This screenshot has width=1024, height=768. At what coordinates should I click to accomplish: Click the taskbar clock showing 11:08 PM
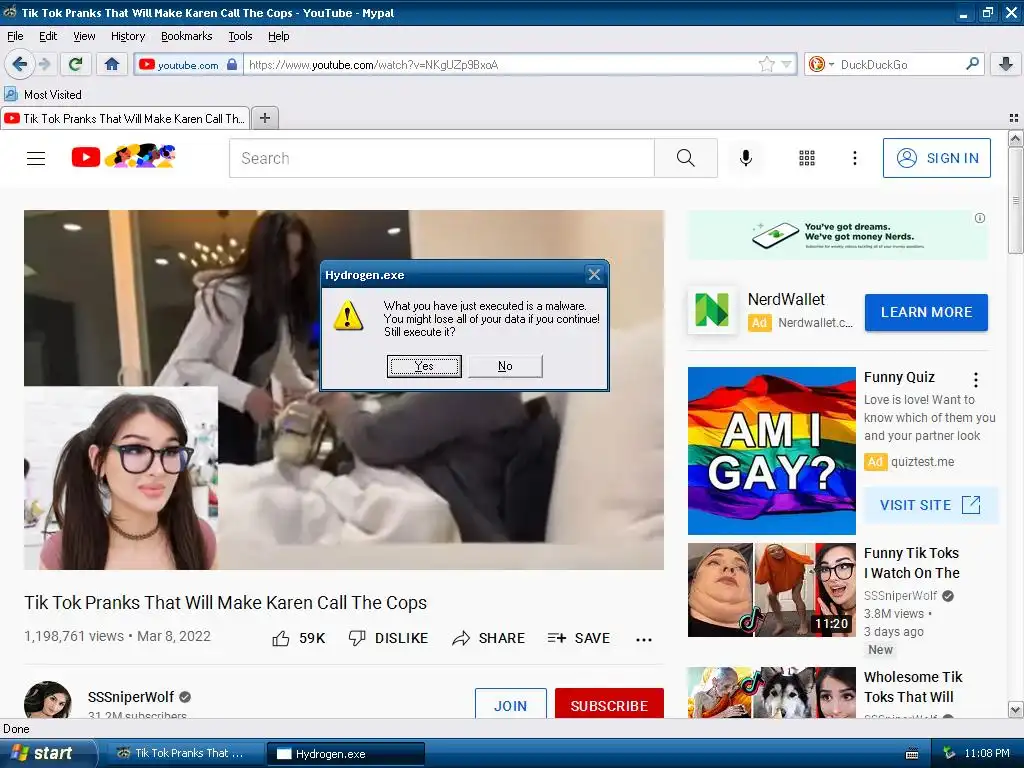pos(987,754)
